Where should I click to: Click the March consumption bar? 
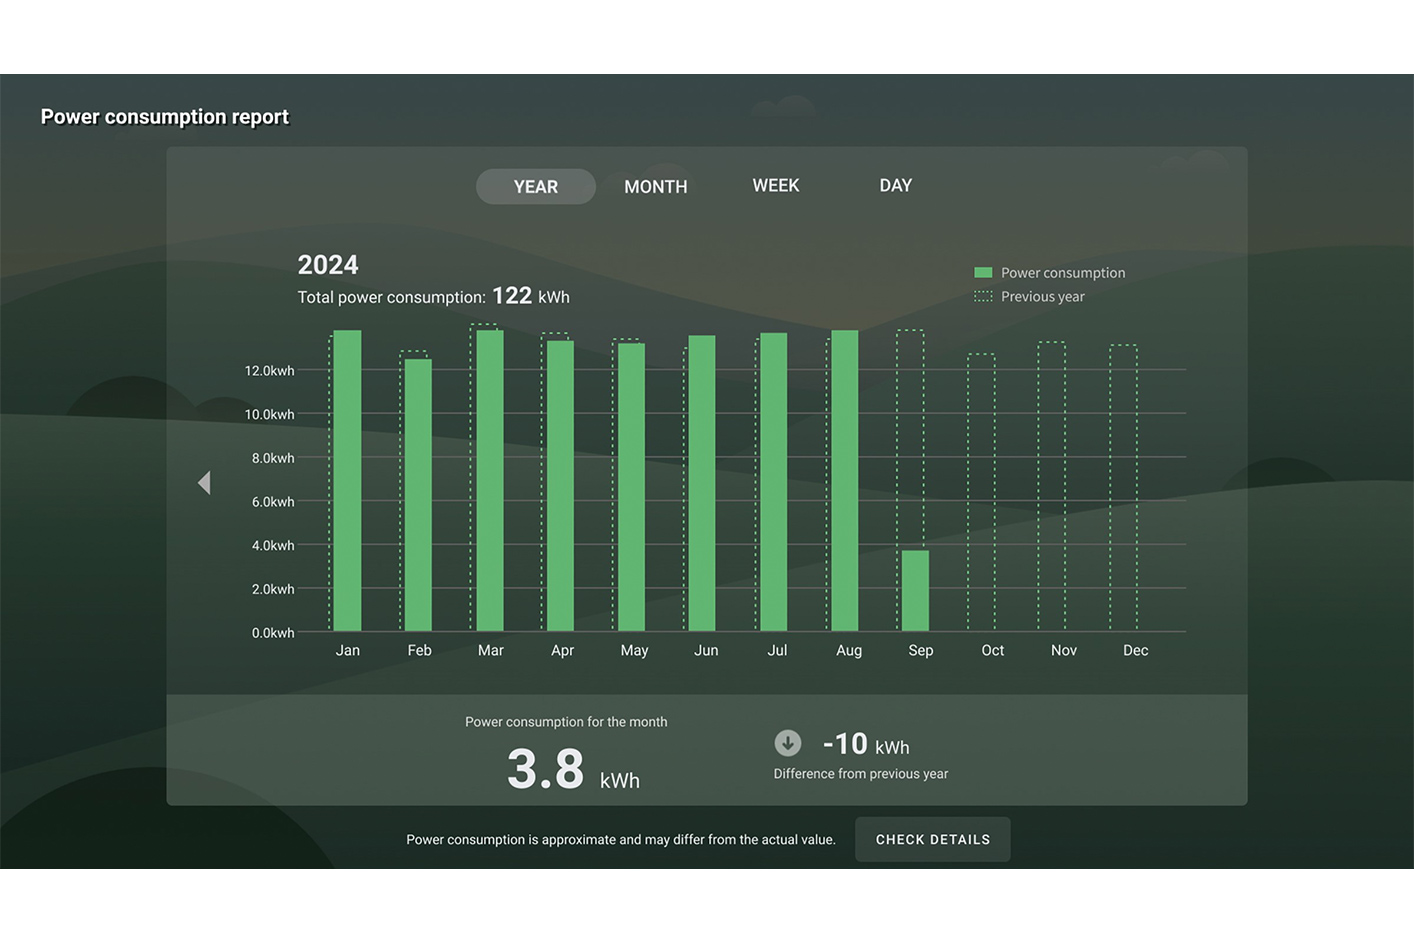tap(490, 480)
